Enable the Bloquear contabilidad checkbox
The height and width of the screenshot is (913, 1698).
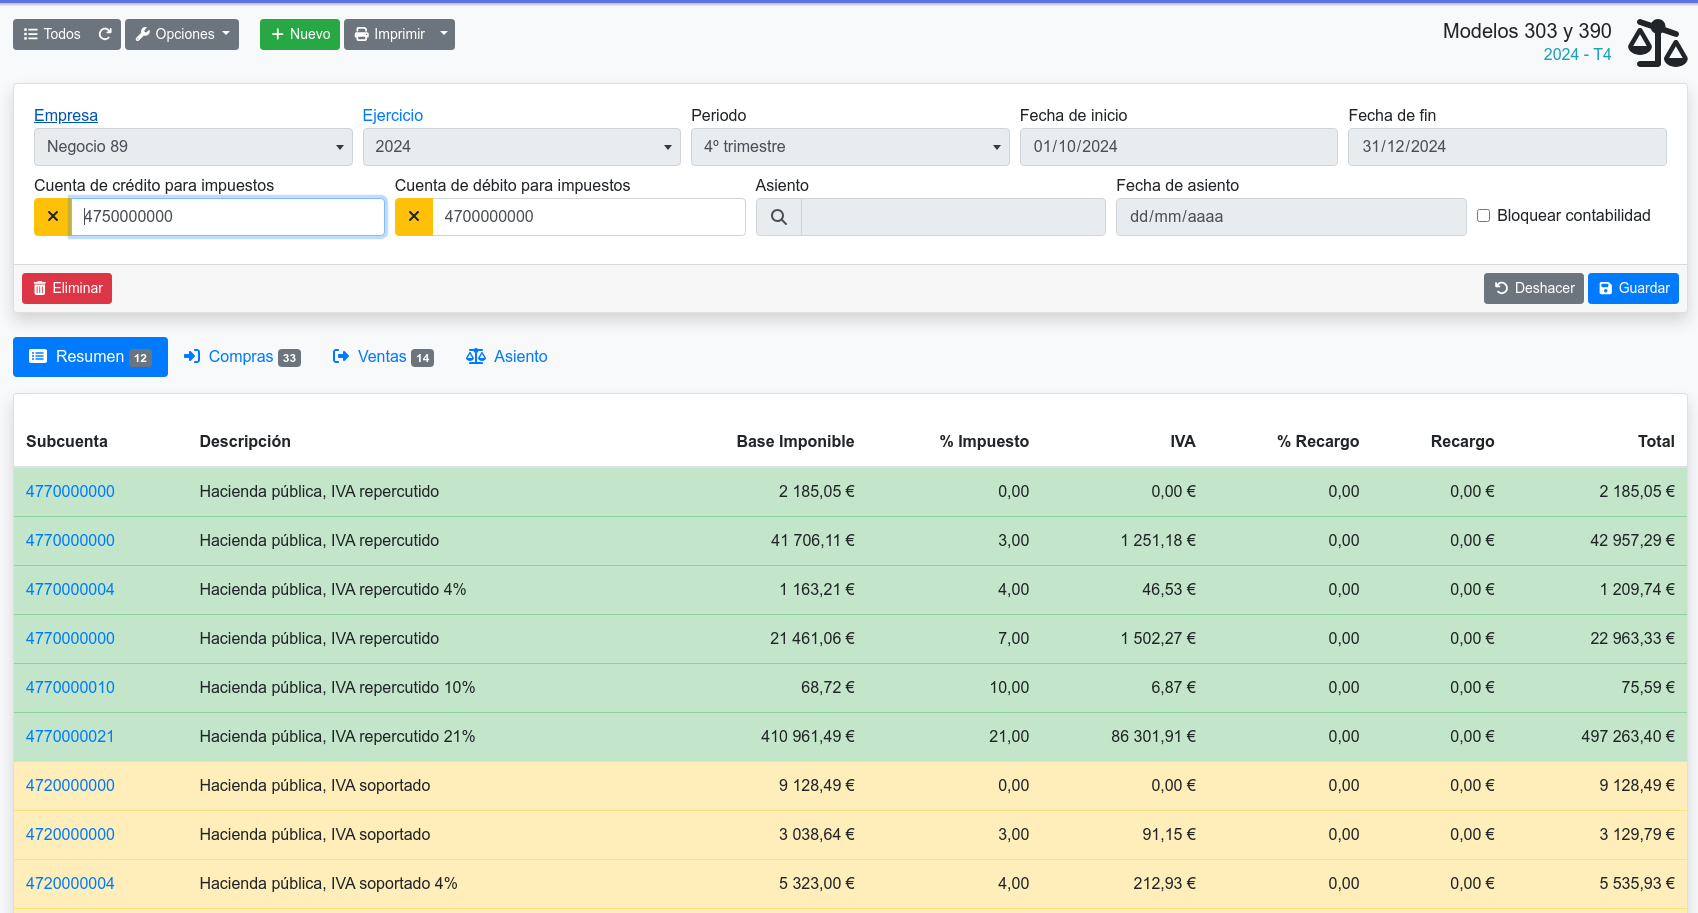pos(1483,216)
